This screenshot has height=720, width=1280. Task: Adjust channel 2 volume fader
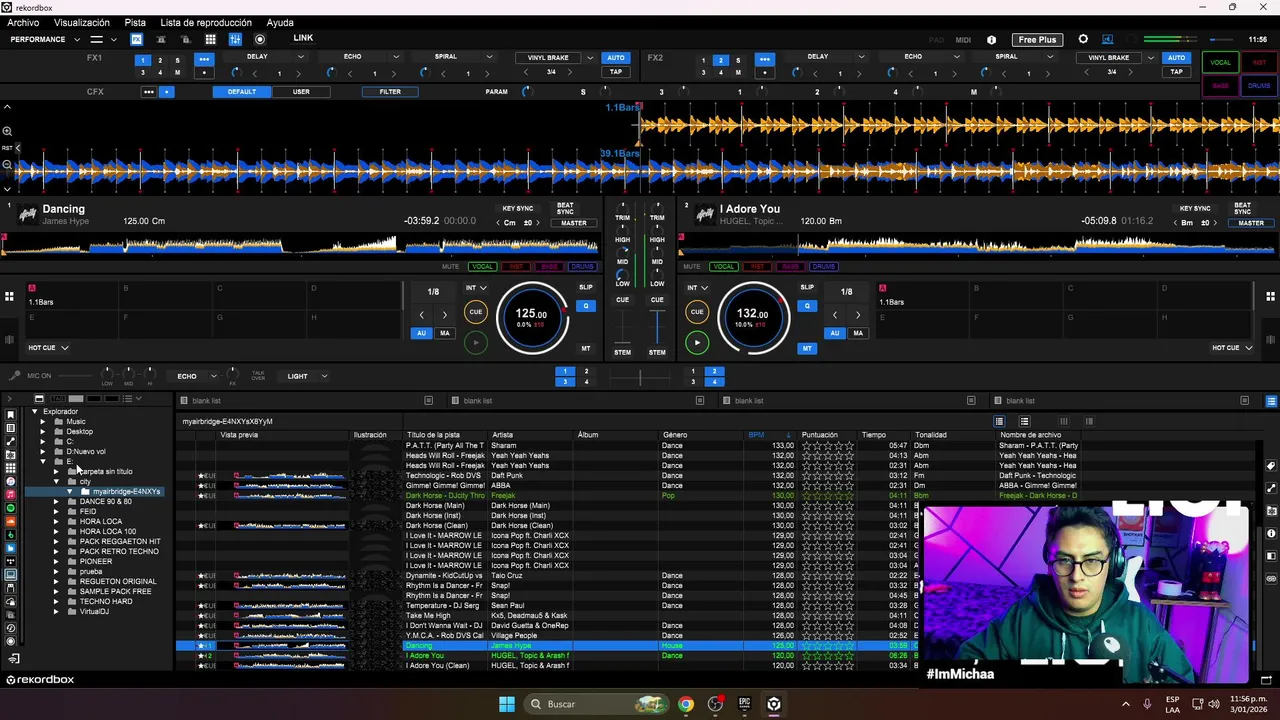point(657,327)
